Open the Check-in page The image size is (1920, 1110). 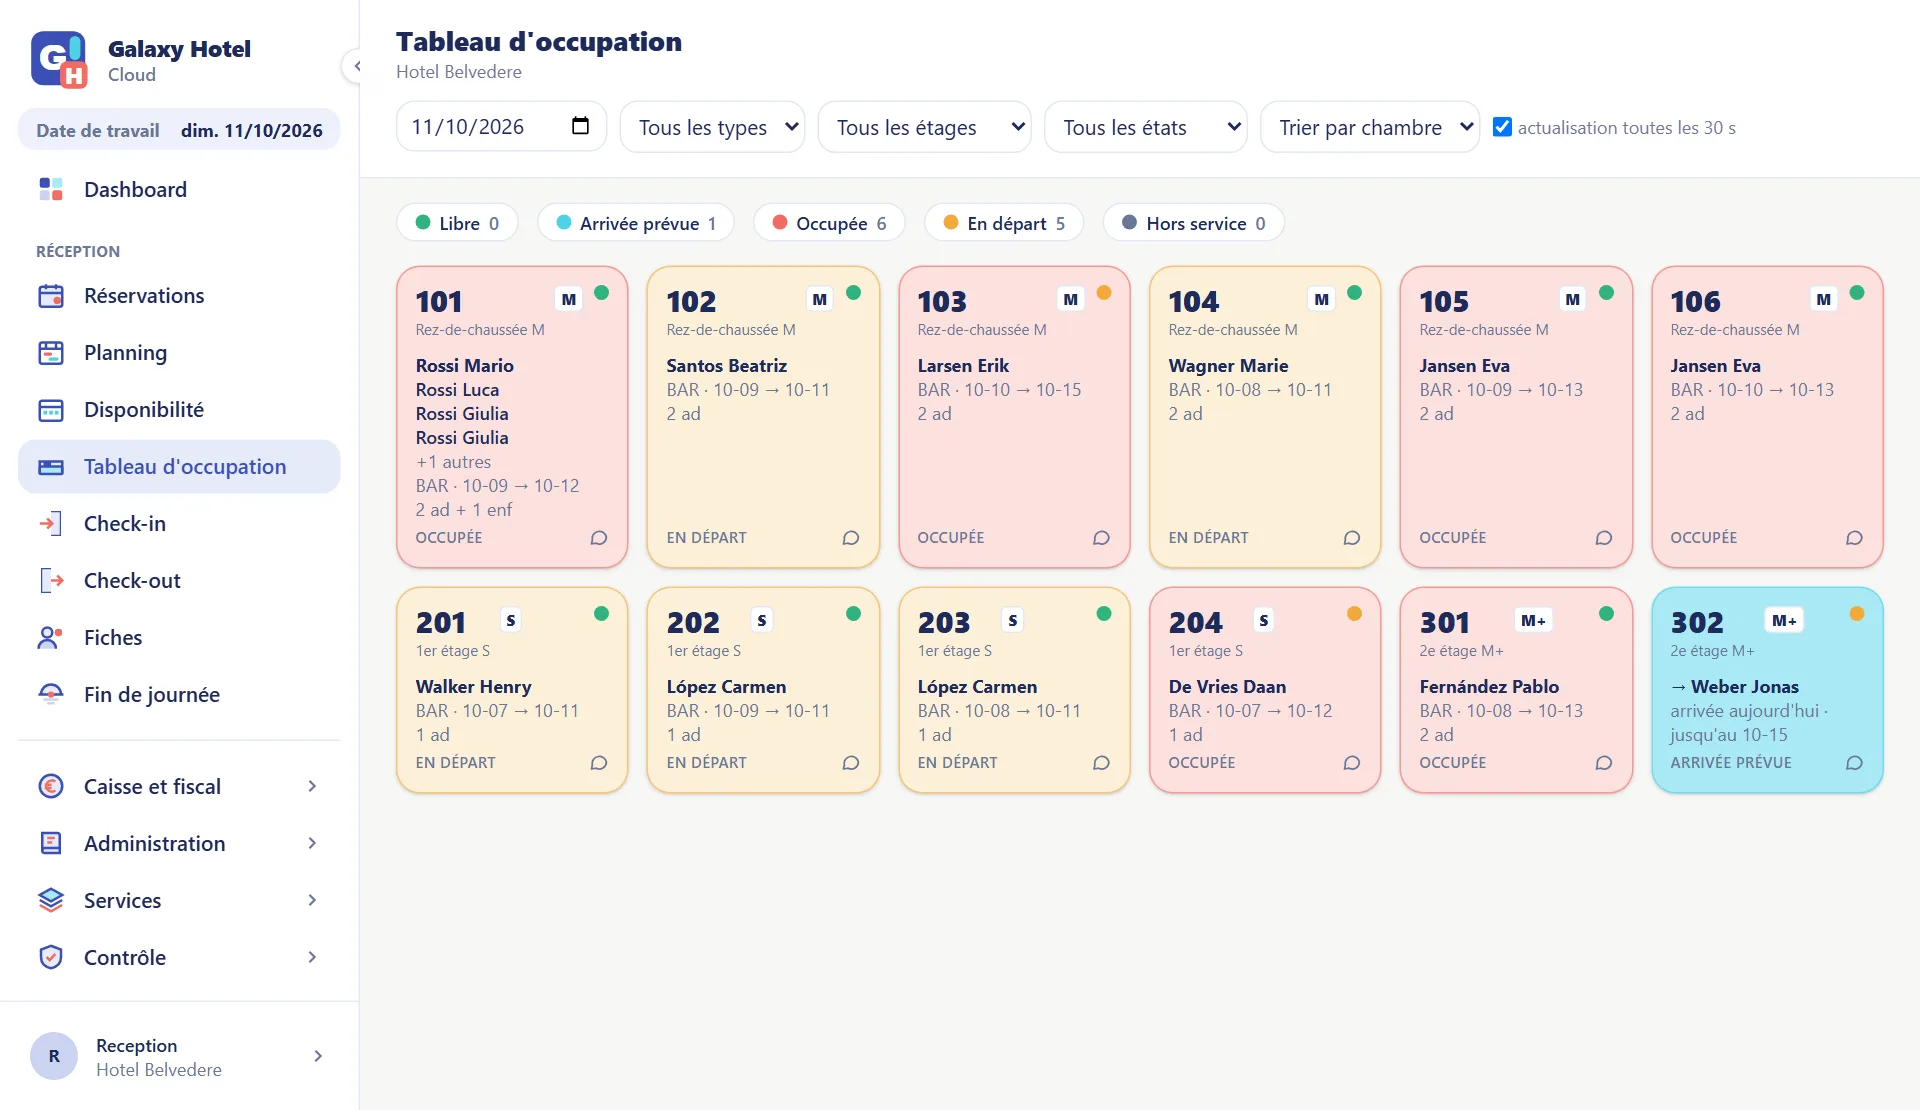pyautogui.click(x=179, y=524)
